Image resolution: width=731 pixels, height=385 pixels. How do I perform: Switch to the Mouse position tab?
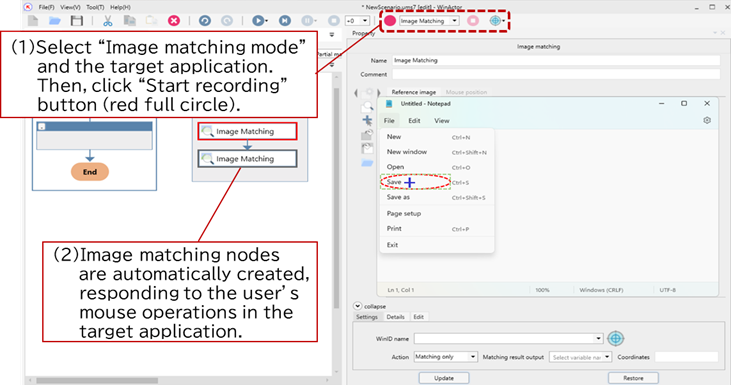[466, 92]
